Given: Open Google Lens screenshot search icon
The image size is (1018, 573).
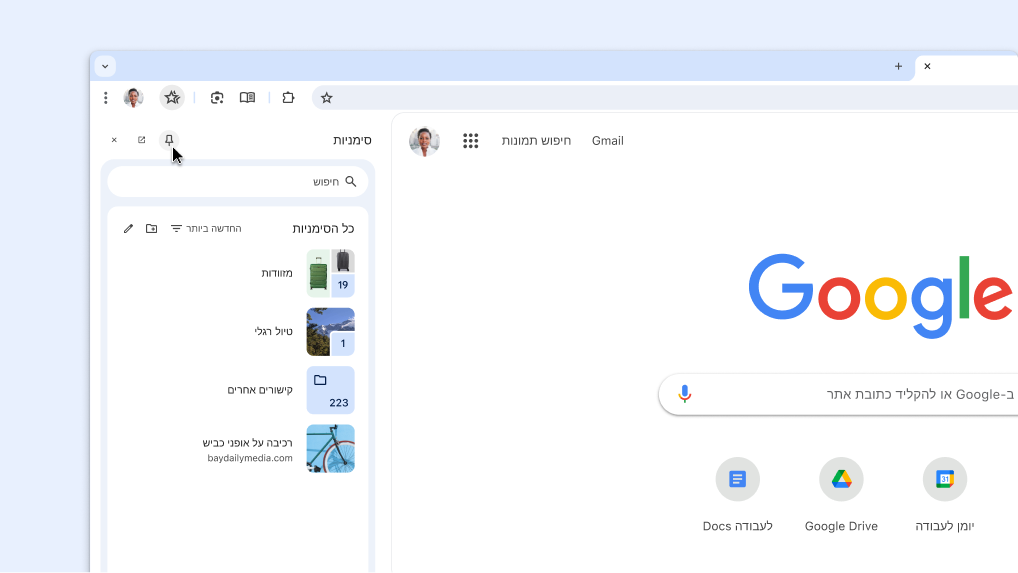Looking at the screenshot, I should tap(217, 98).
